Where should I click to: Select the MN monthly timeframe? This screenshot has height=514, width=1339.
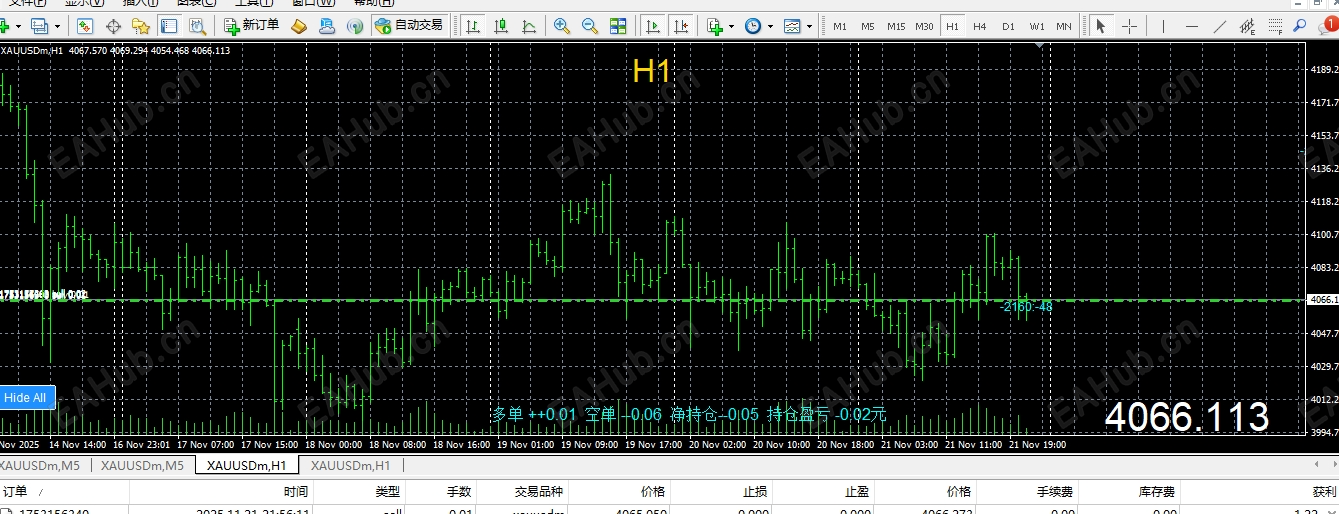point(1065,25)
